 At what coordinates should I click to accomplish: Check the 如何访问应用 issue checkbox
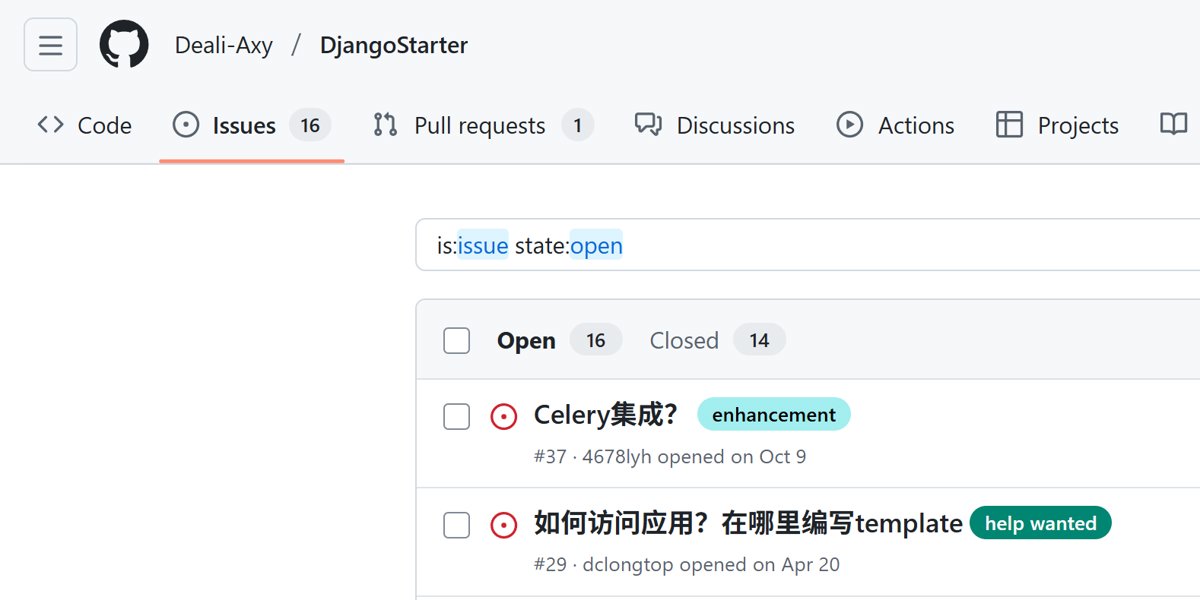click(x=457, y=525)
